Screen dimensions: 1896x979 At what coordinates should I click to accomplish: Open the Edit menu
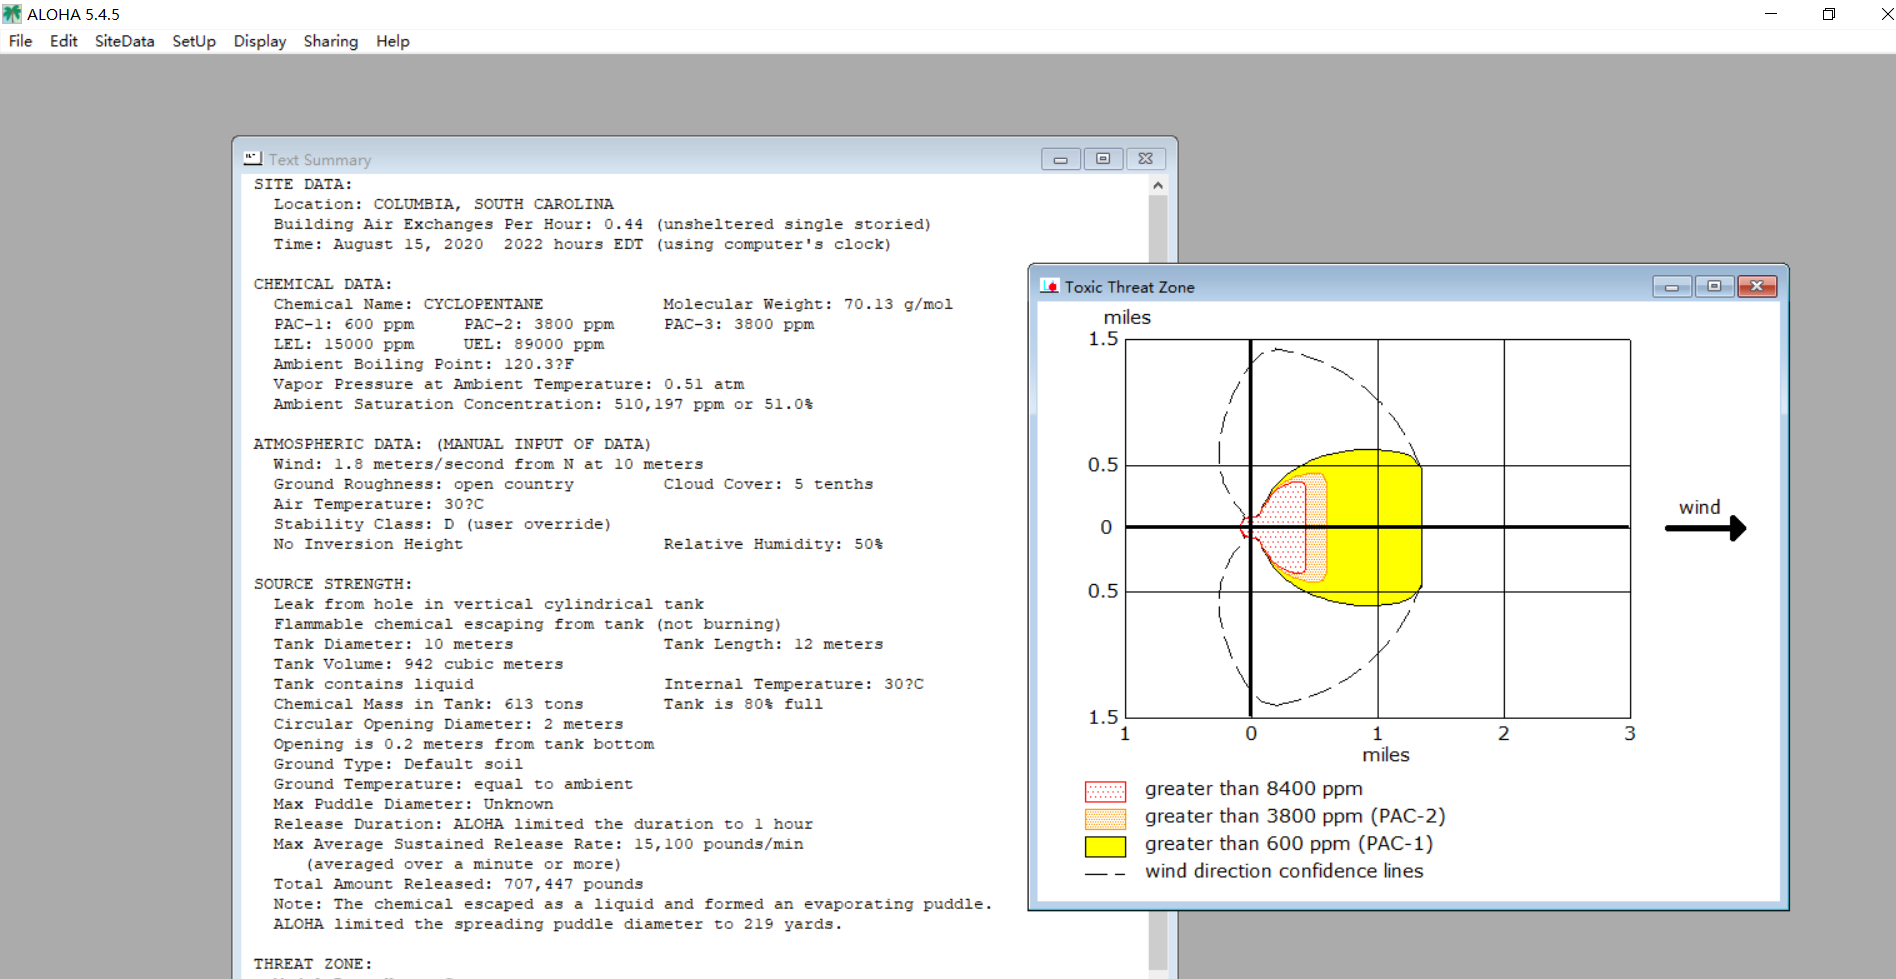click(63, 41)
